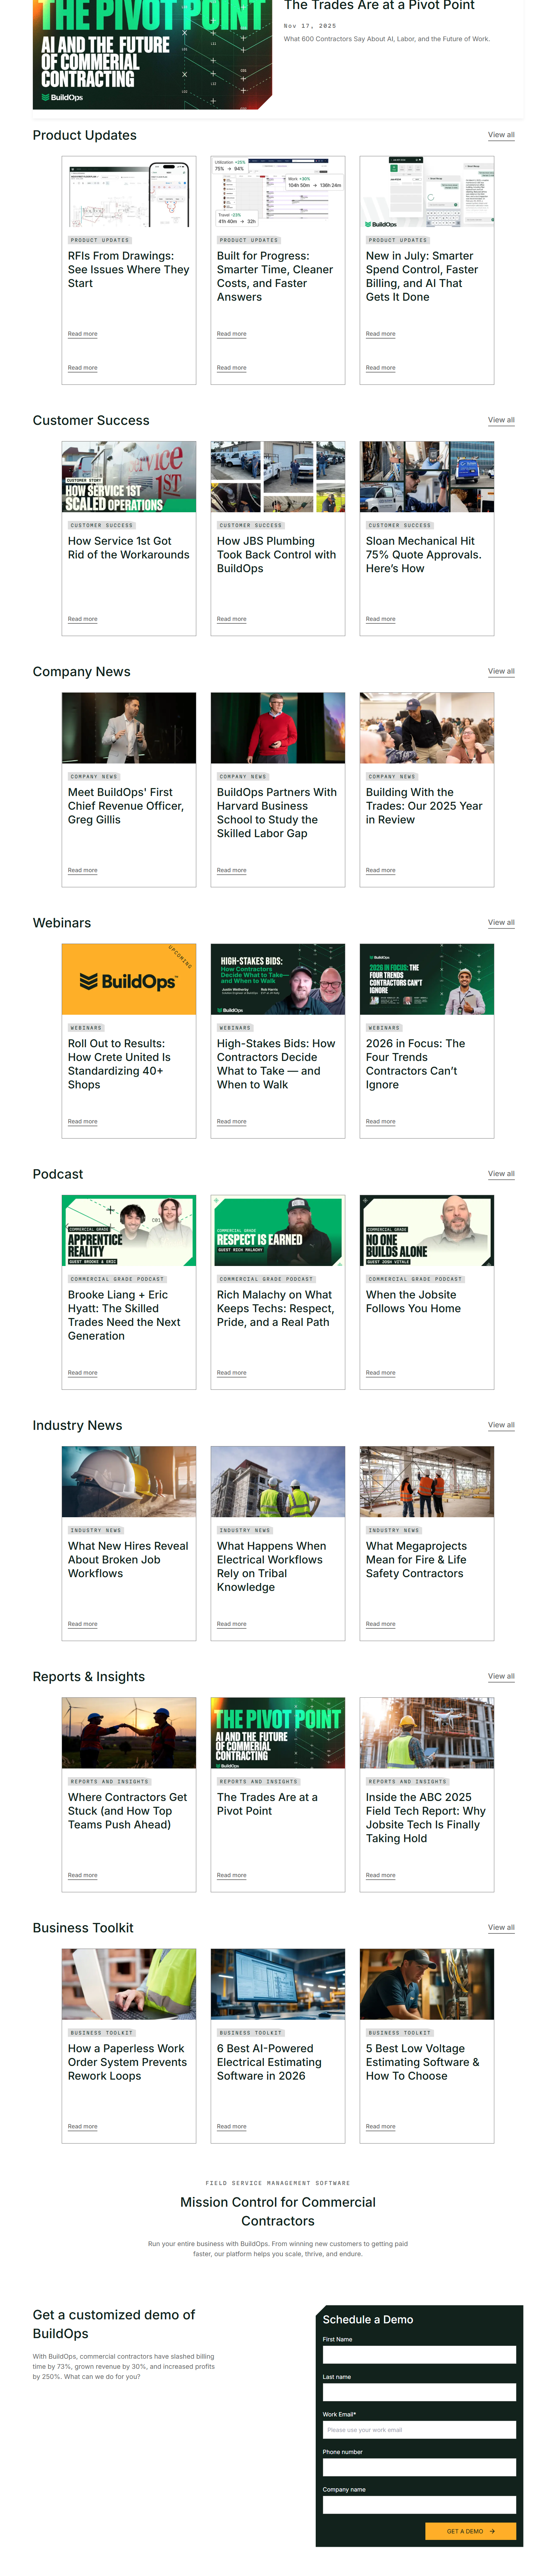Viewport: 556px width, 2576px height.
Task: Open JBS Plumbing photo collage thumbnail
Action: coord(278,477)
